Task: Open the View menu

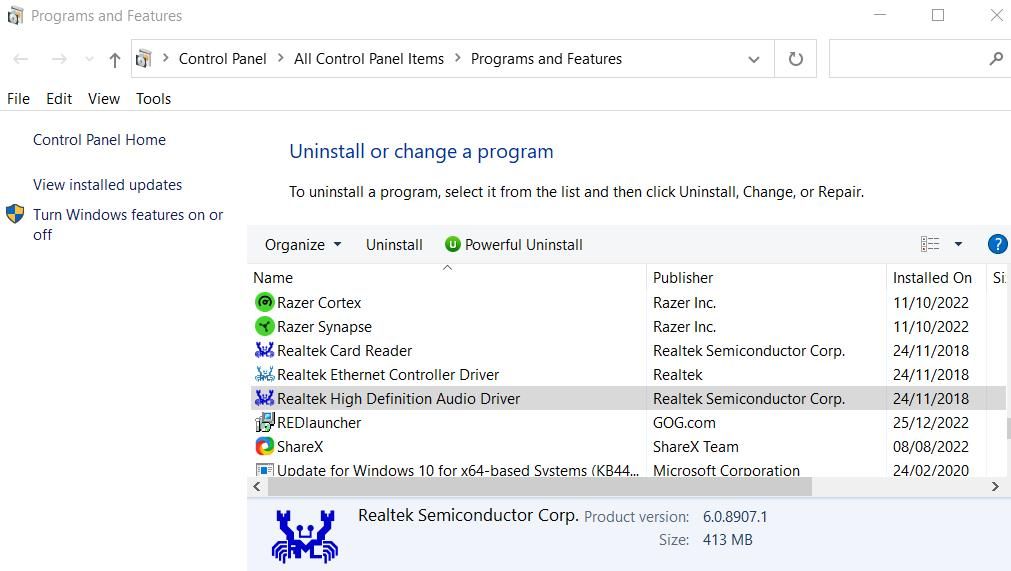Action: tap(104, 99)
